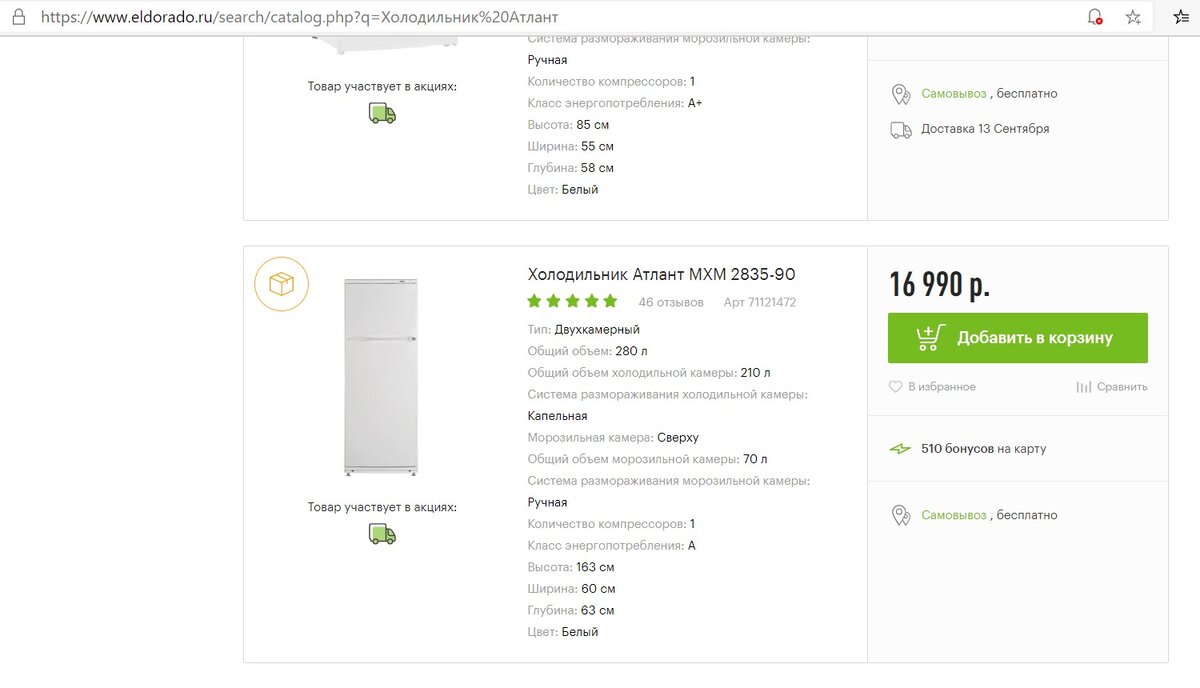Viewport: 1200px width, 688px height.
Task: Click the orange box badge on Атлант МХМ 2835-90 card
Action: (281, 285)
